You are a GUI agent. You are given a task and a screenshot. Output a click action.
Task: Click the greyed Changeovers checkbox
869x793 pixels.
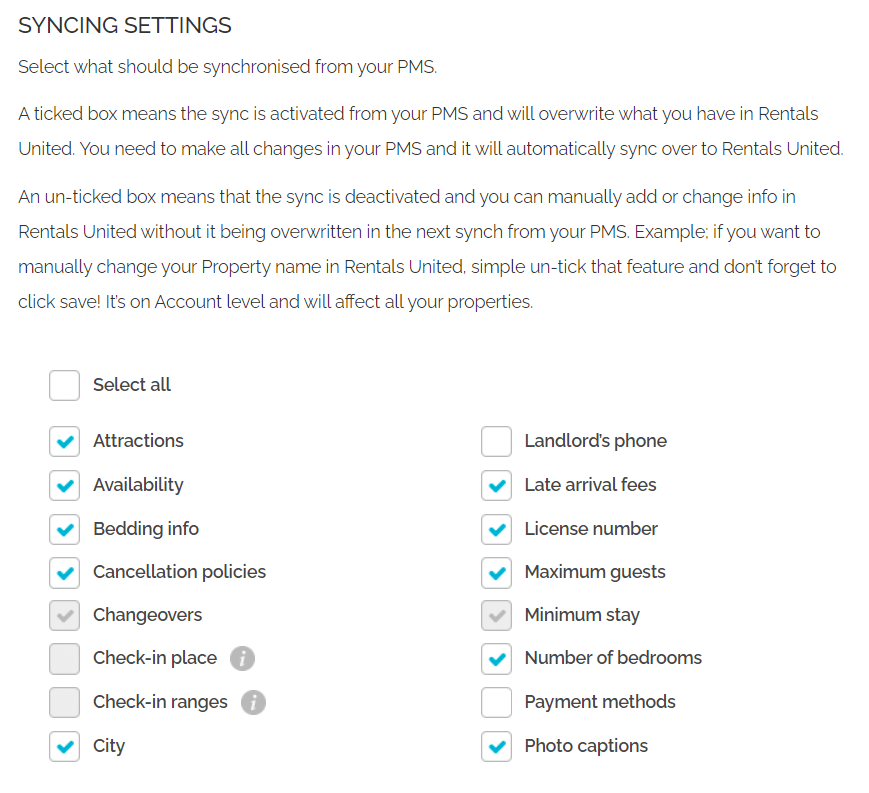coord(65,616)
